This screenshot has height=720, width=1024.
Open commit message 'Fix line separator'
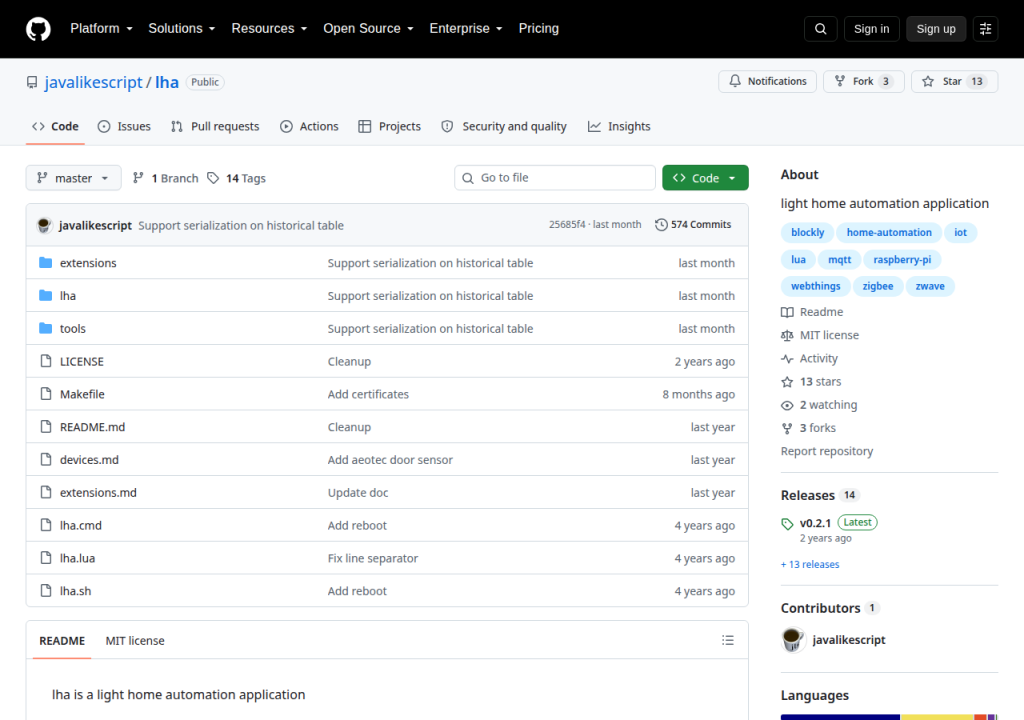372,558
